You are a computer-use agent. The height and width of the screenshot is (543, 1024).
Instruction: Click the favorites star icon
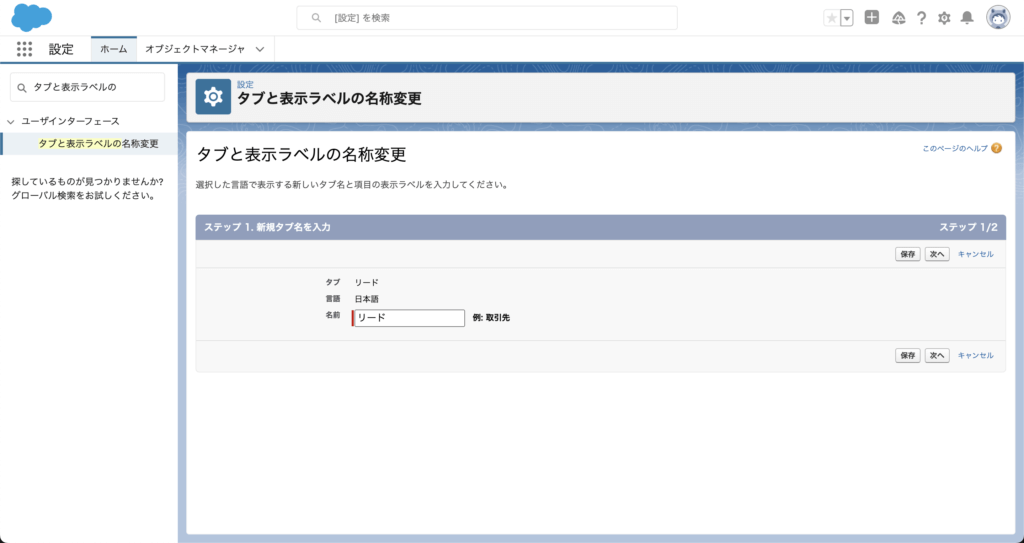coord(831,18)
